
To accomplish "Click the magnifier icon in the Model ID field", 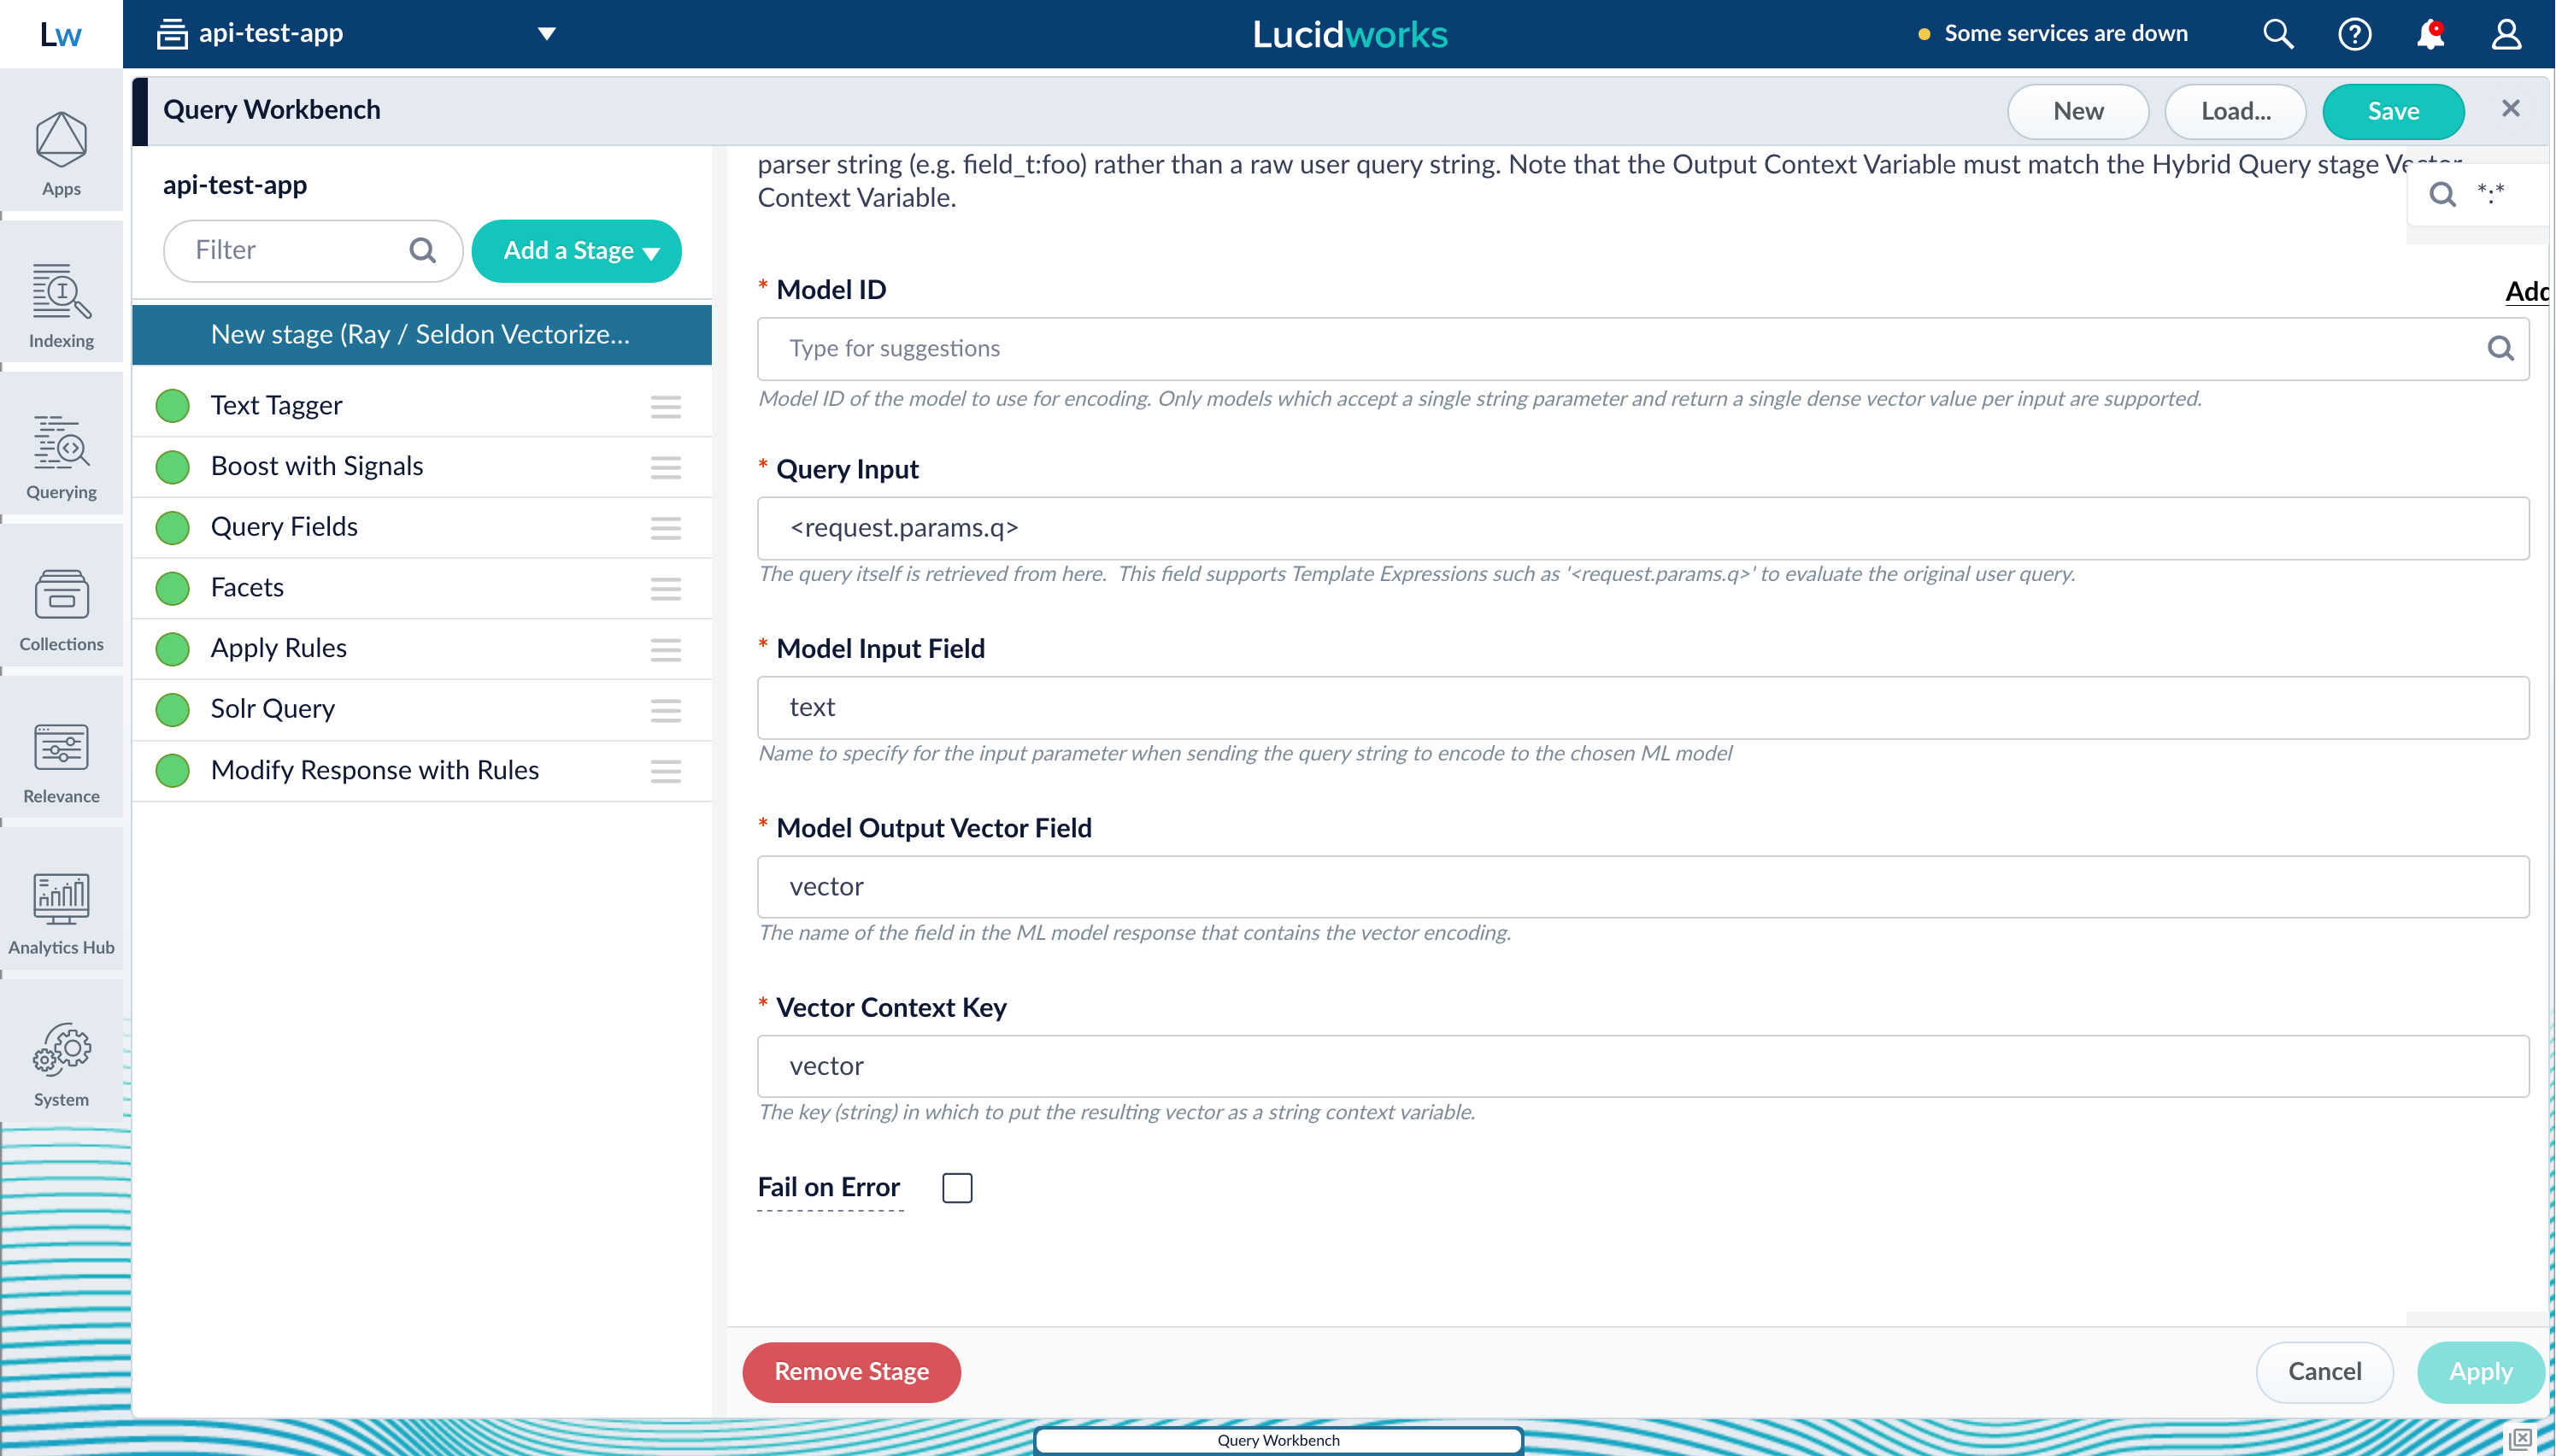I will click(2500, 348).
